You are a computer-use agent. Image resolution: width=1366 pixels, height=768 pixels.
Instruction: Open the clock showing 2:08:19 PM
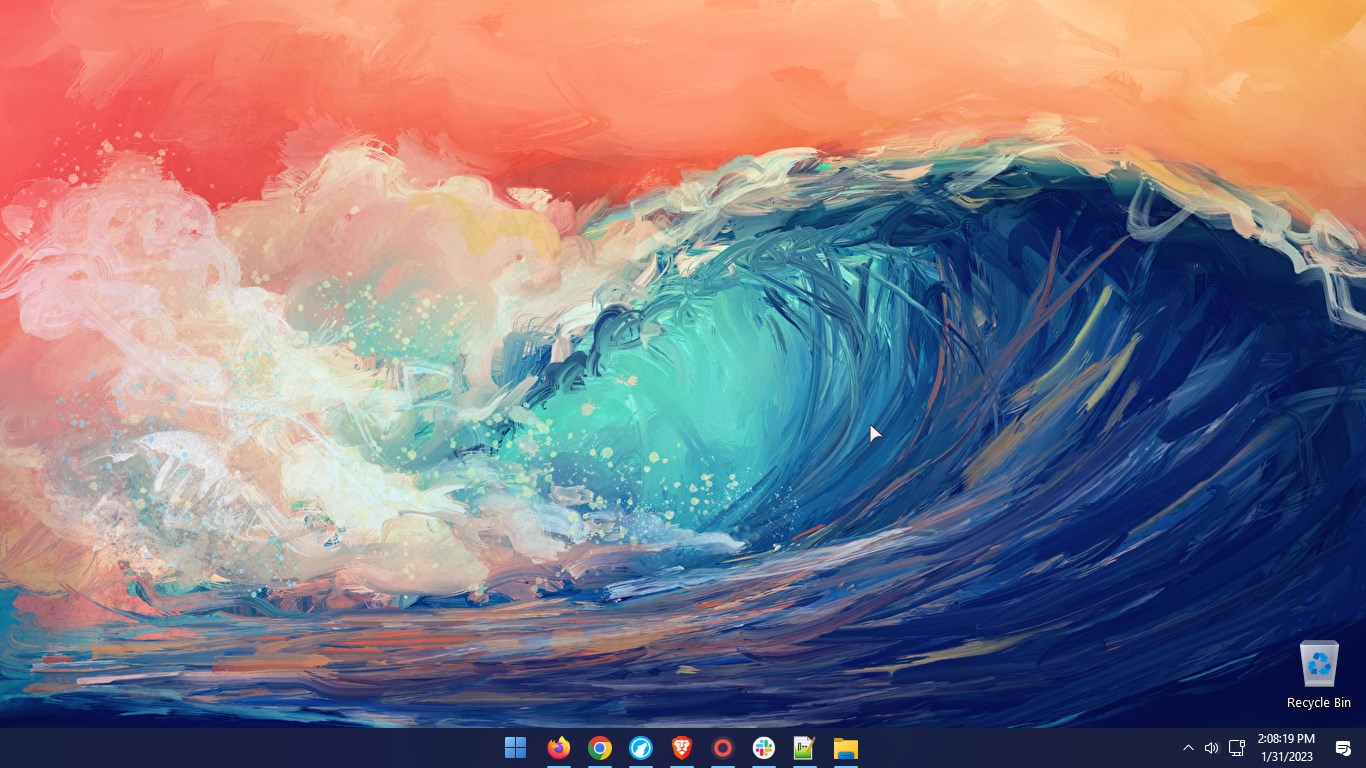click(x=1286, y=748)
